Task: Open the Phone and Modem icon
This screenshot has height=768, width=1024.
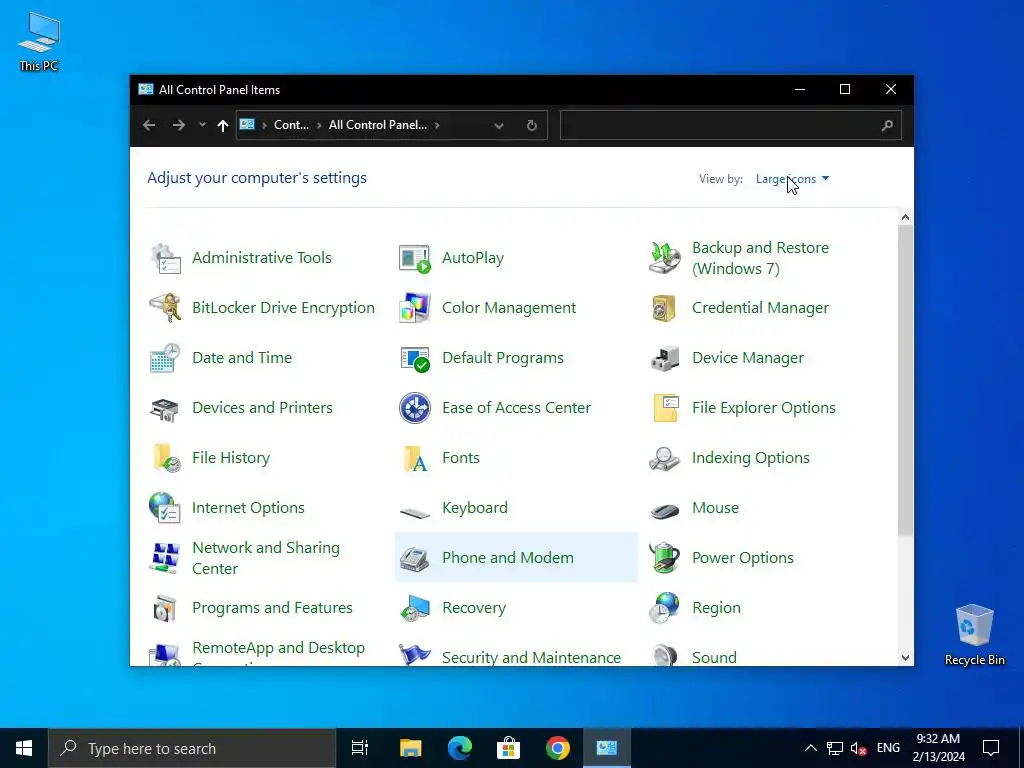Action: 415,558
